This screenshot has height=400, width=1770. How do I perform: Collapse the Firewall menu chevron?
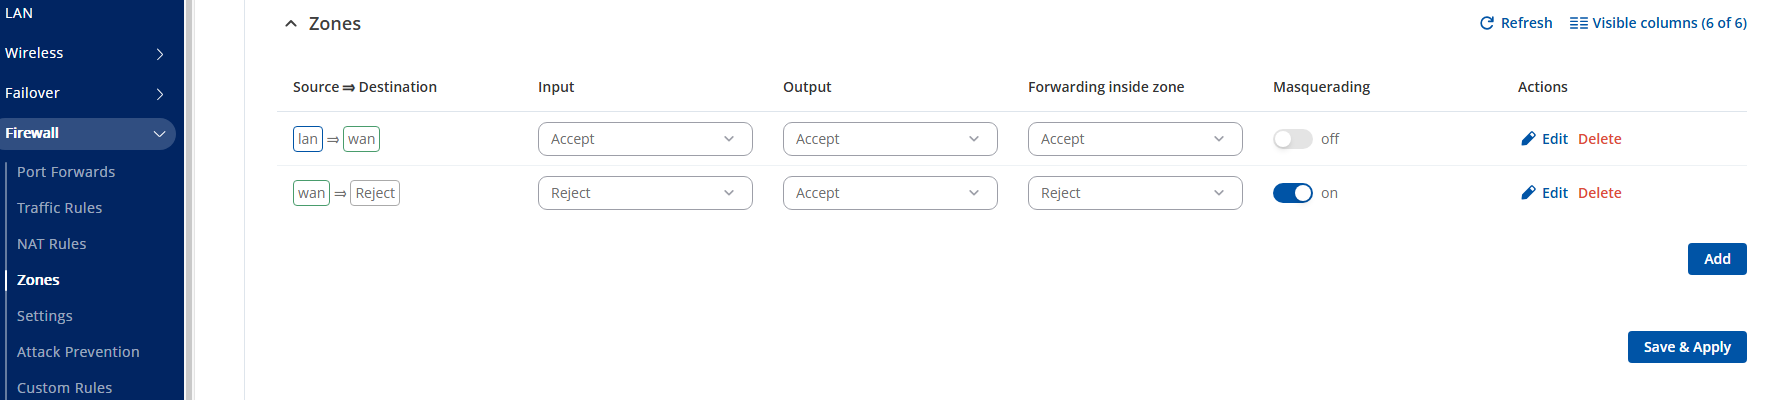(x=159, y=134)
